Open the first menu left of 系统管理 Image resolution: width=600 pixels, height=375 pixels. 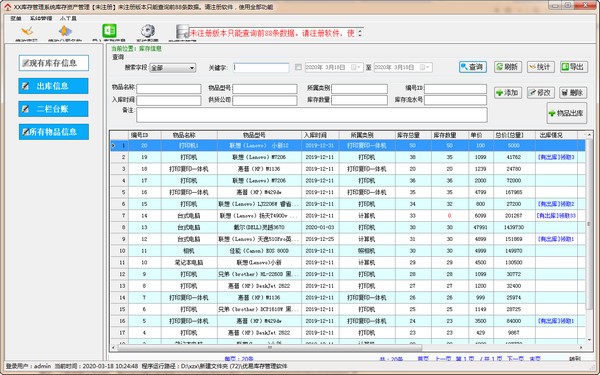[x=16, y=18]
